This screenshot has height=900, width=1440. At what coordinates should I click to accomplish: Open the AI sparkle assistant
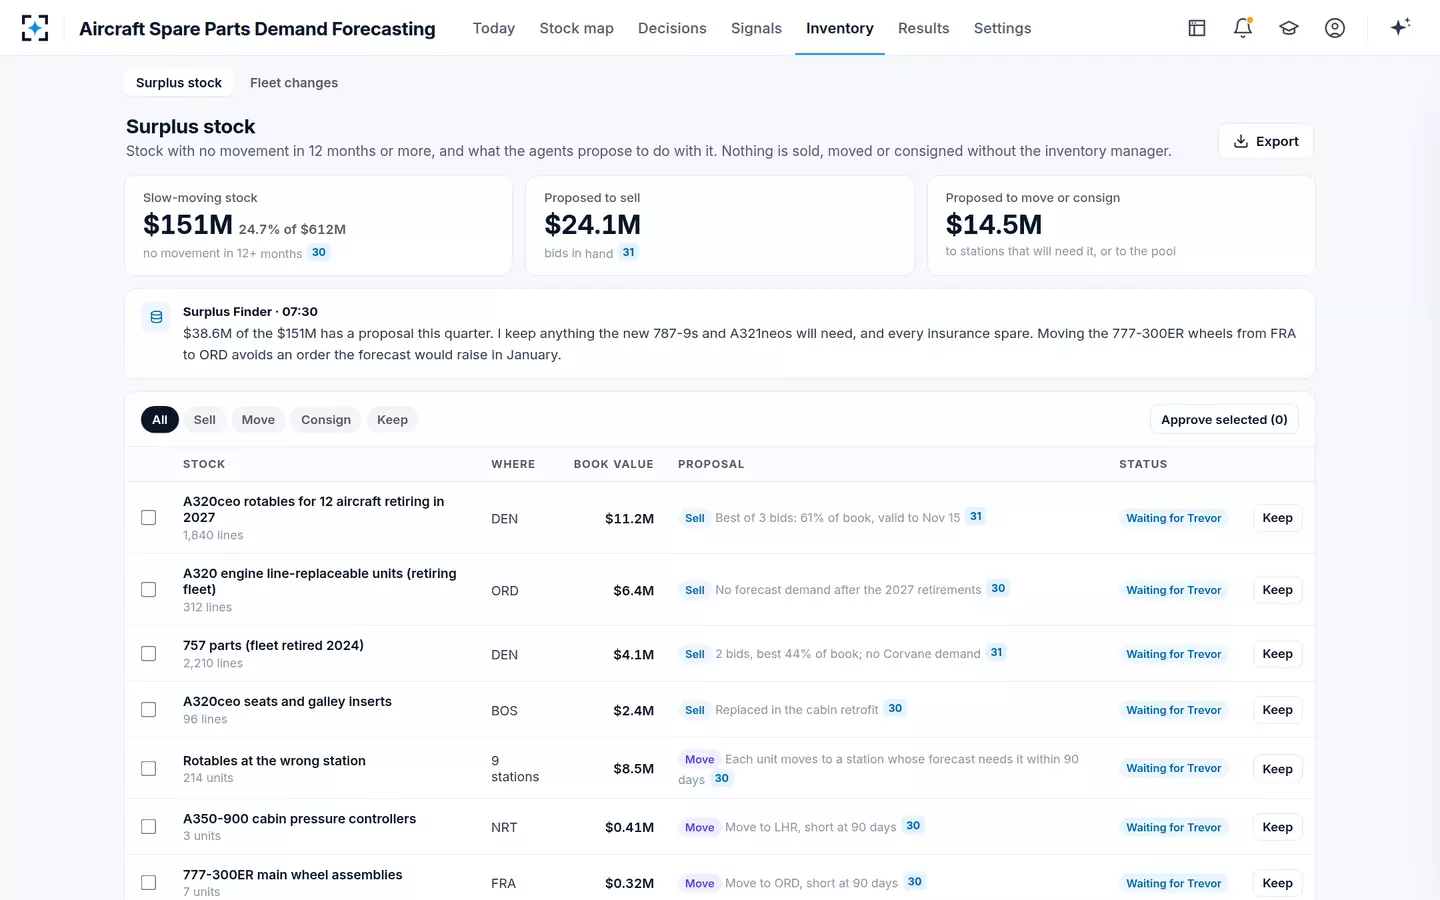(1400, 27)
